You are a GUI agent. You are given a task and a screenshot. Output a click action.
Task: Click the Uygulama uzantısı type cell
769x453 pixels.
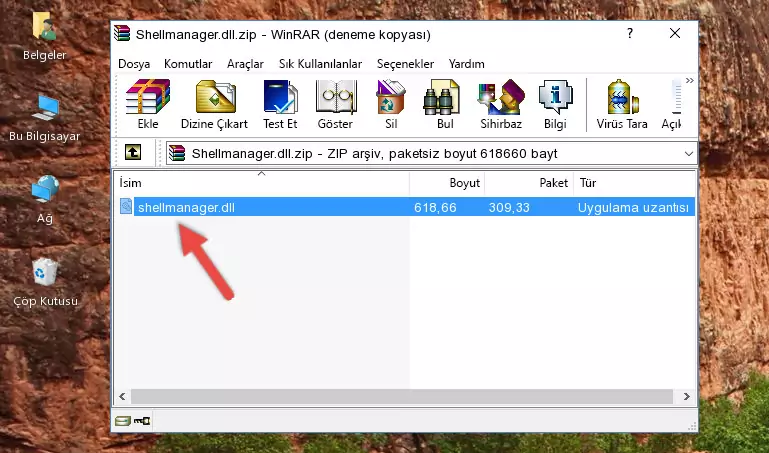633,207
